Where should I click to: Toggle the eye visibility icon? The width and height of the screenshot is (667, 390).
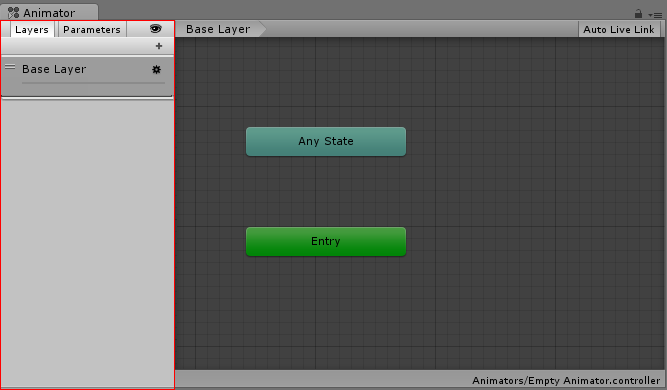156,29
